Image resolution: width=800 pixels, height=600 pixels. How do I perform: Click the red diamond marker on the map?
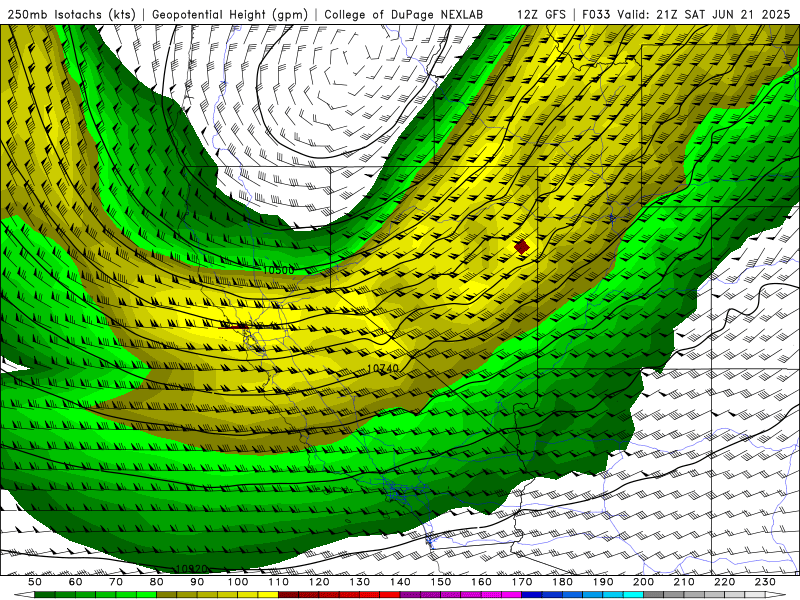521,247
